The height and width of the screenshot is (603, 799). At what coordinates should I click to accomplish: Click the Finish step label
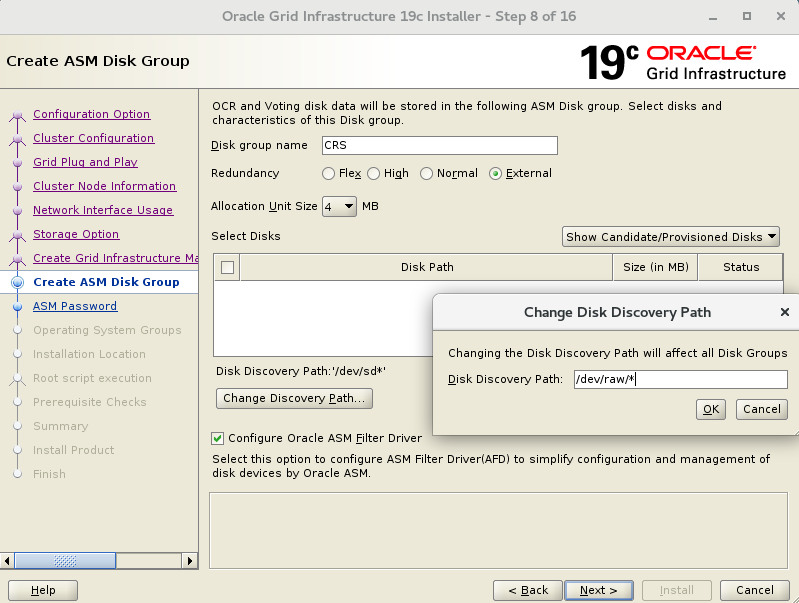click(x=49, y=474)
